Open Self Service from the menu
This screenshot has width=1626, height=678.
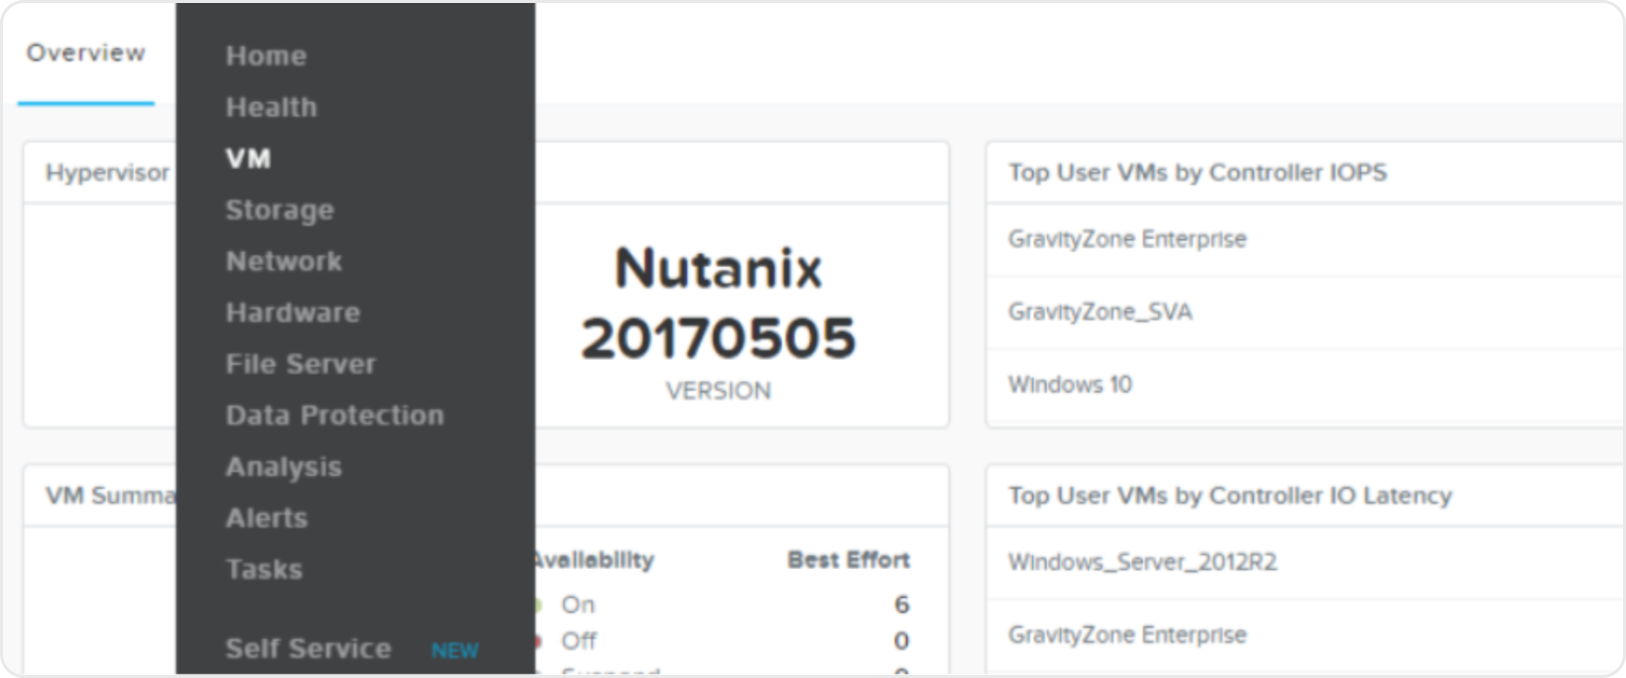[x=308, y=649]
